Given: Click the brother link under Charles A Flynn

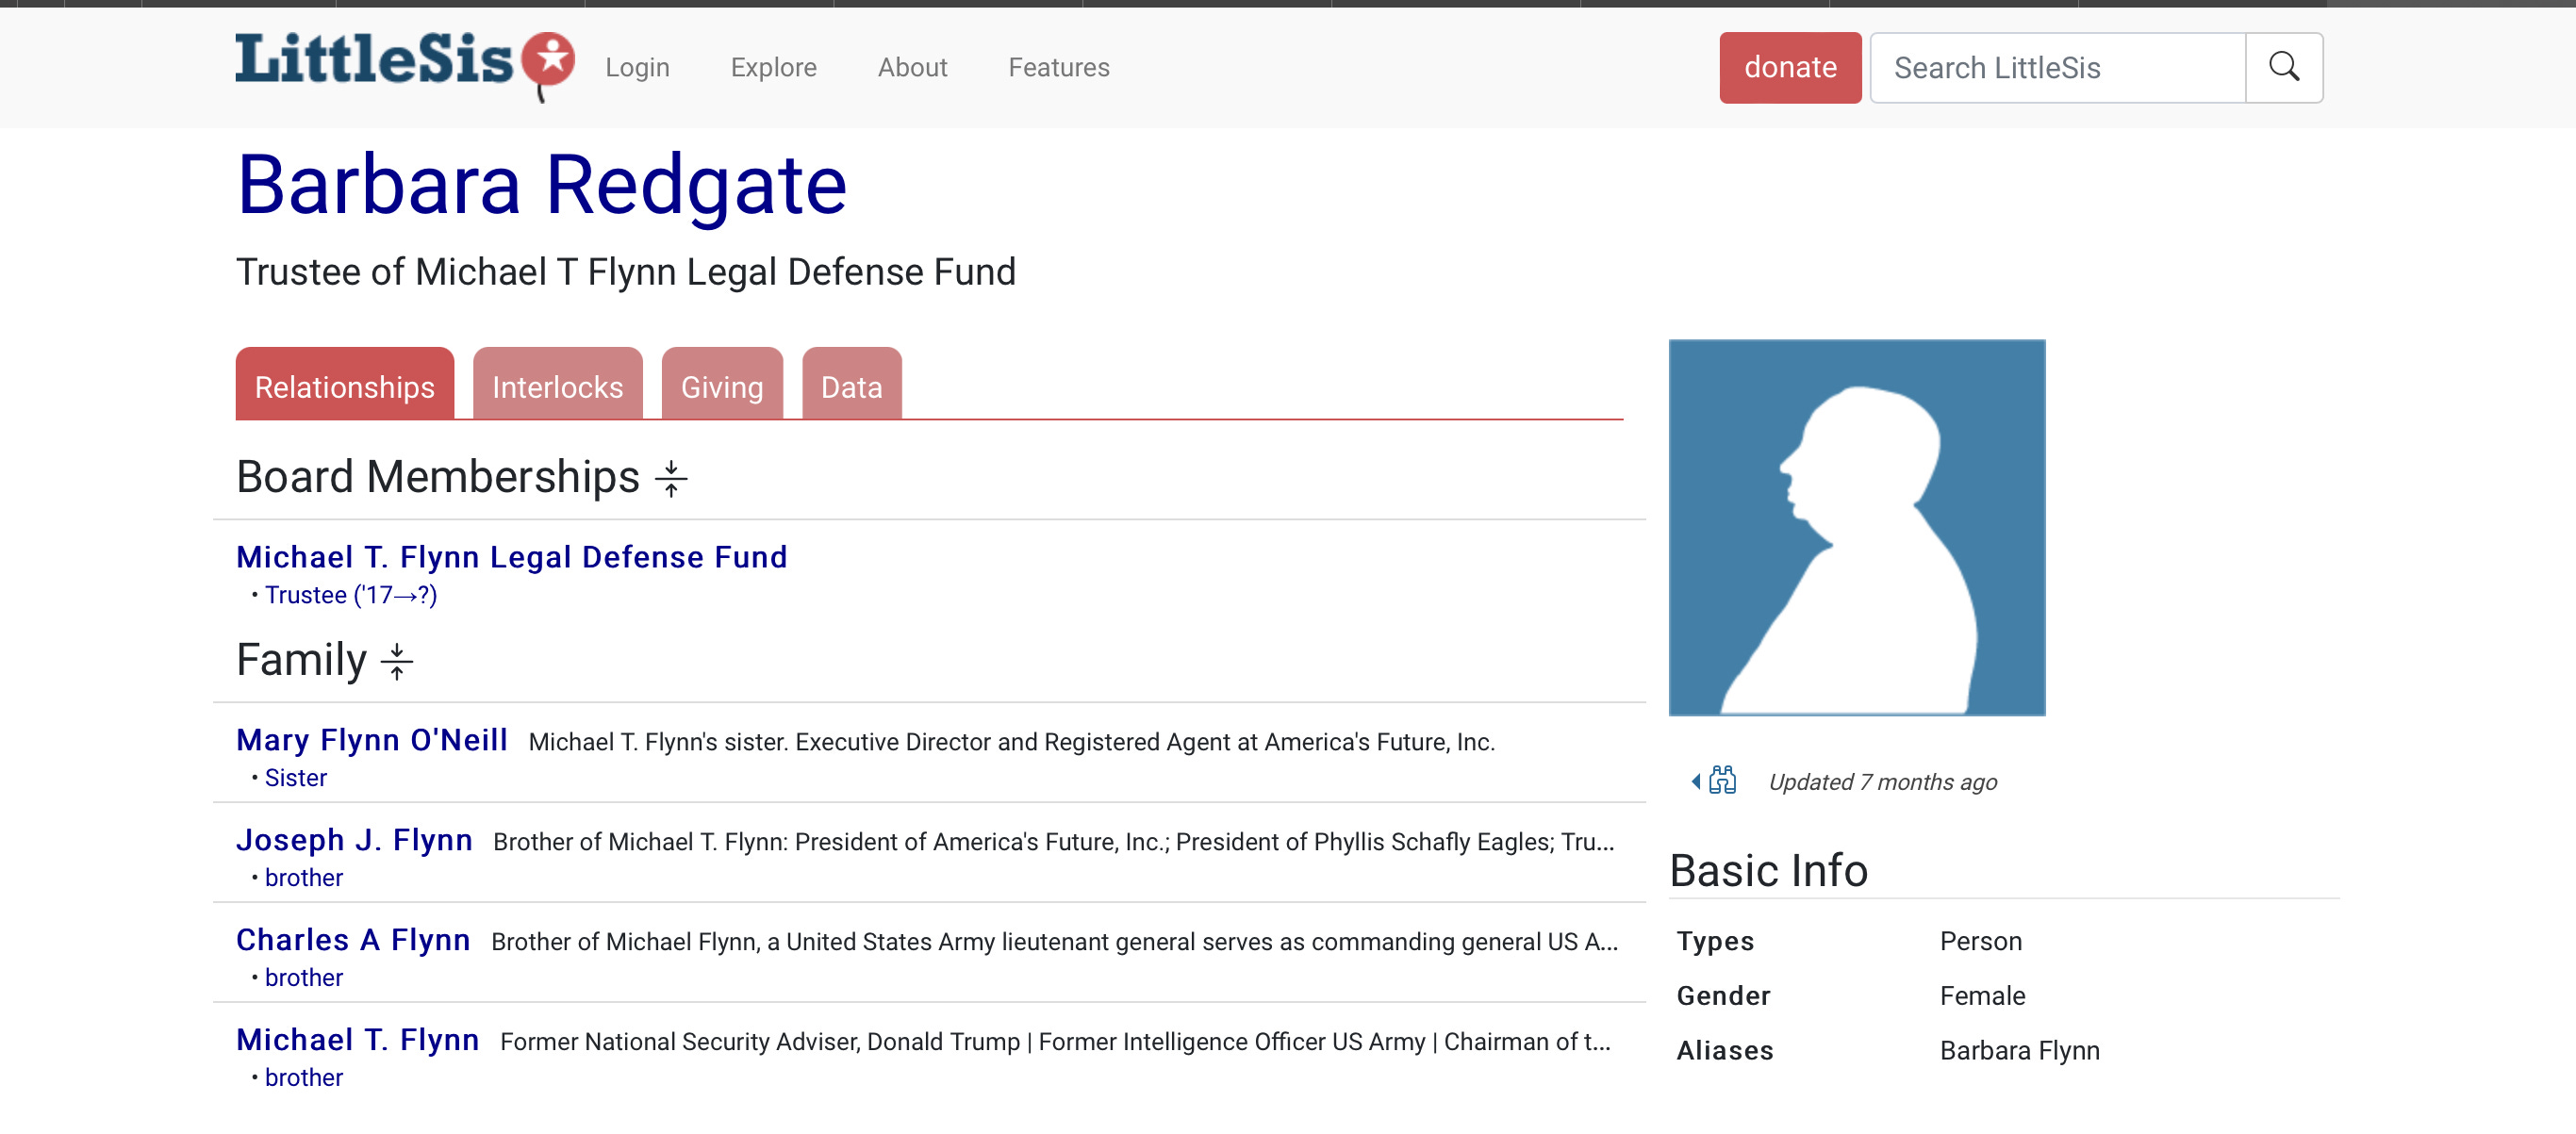Looking at the screenshot, I should (x=303, y=977).
